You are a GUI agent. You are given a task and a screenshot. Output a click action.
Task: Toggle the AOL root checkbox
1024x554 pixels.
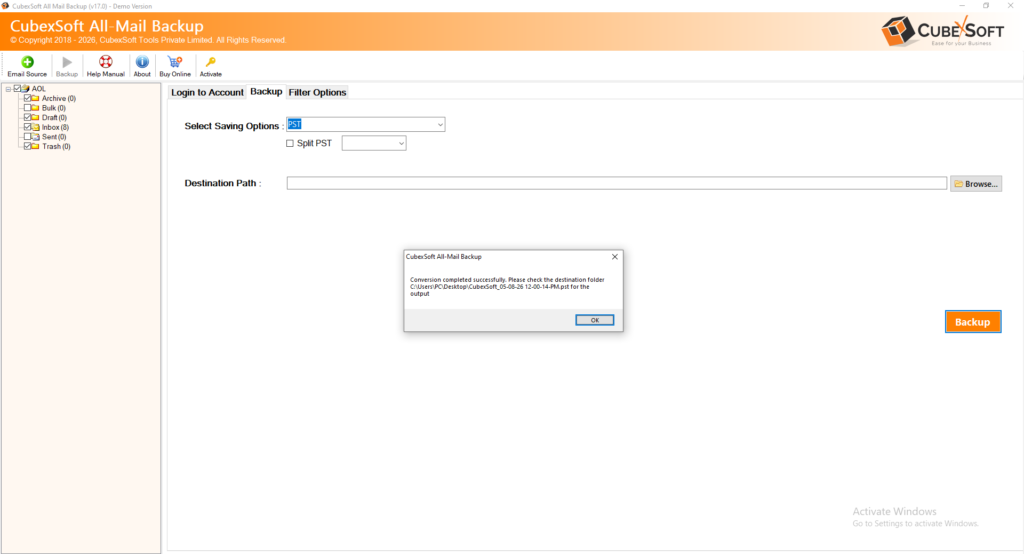coord(18,88)
